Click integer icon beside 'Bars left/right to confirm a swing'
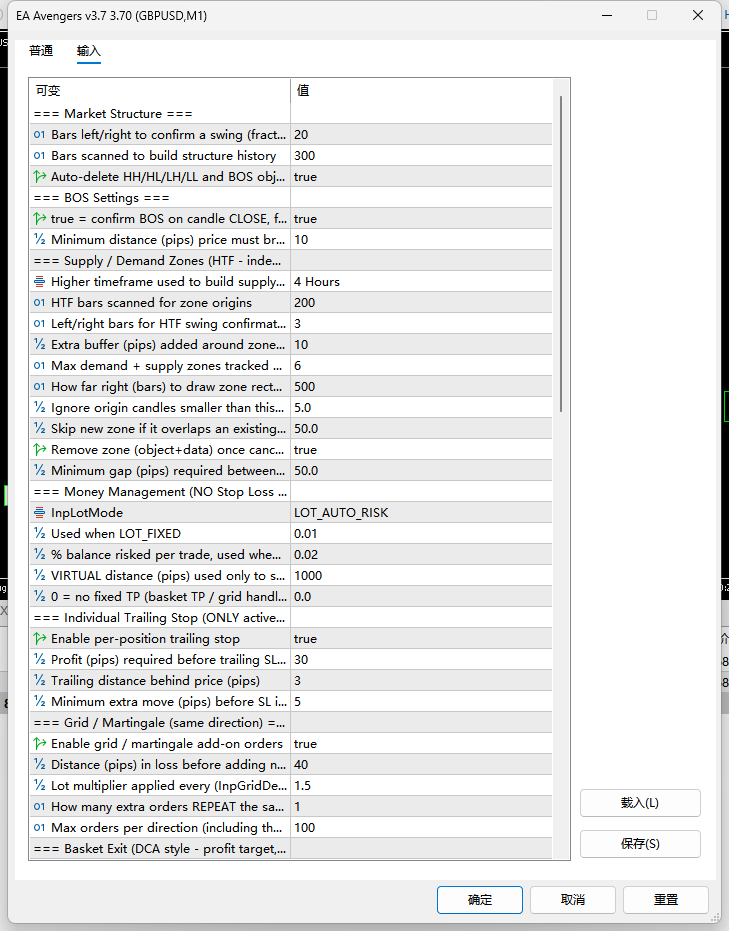Image resolution: width=729 pixels, height=931 pixels. pyautogui.click(x=39, y=135)
